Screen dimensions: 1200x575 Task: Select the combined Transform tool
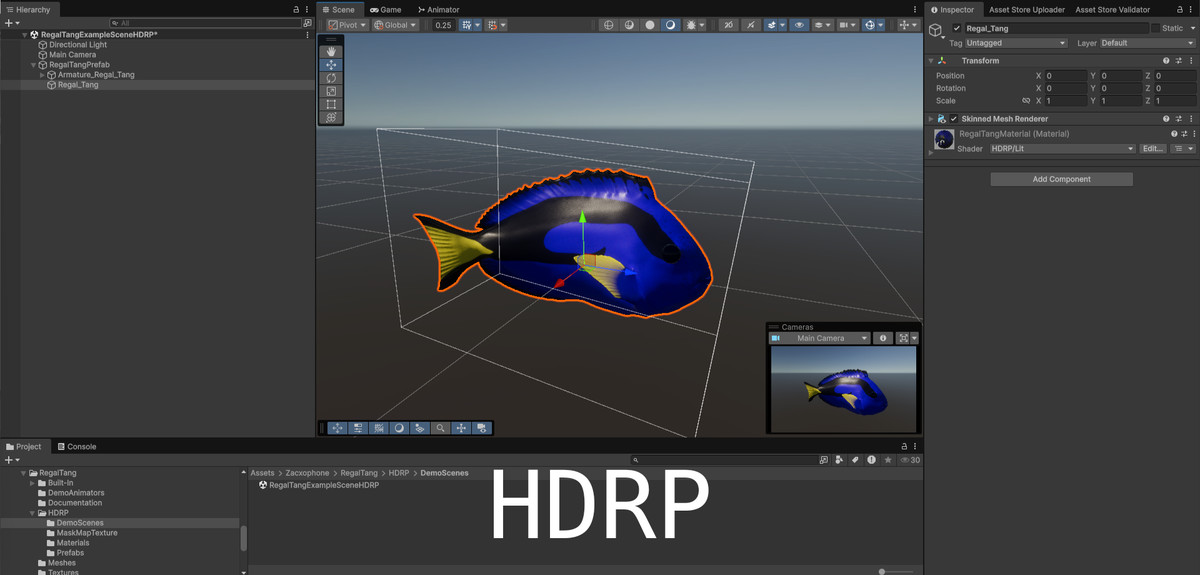click(331, 117)
